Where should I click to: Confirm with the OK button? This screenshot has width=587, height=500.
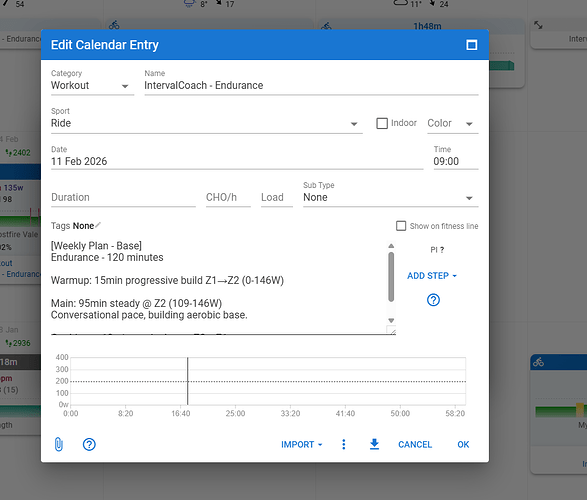463,444
